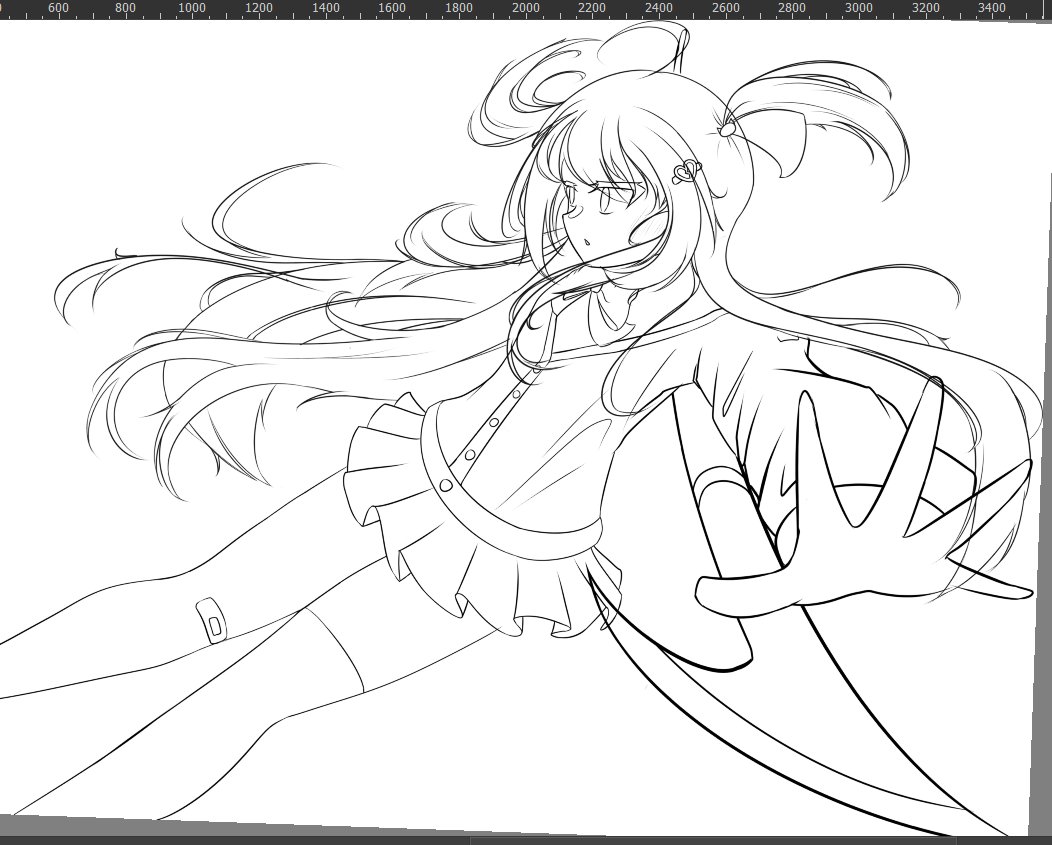Image resolution: width=1052 pixels, height=845 pixels.
Task: Click the 2400 mark on the ruler
Action: [659, 8]
